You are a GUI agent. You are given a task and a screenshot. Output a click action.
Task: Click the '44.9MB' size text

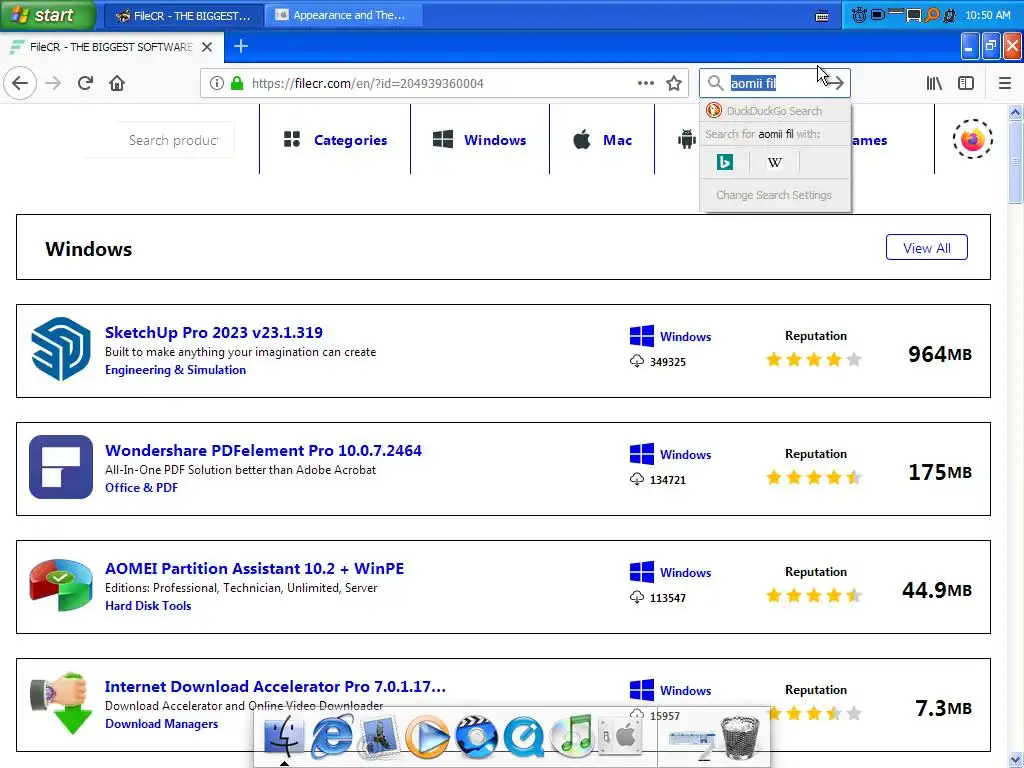tap(936, 590)
